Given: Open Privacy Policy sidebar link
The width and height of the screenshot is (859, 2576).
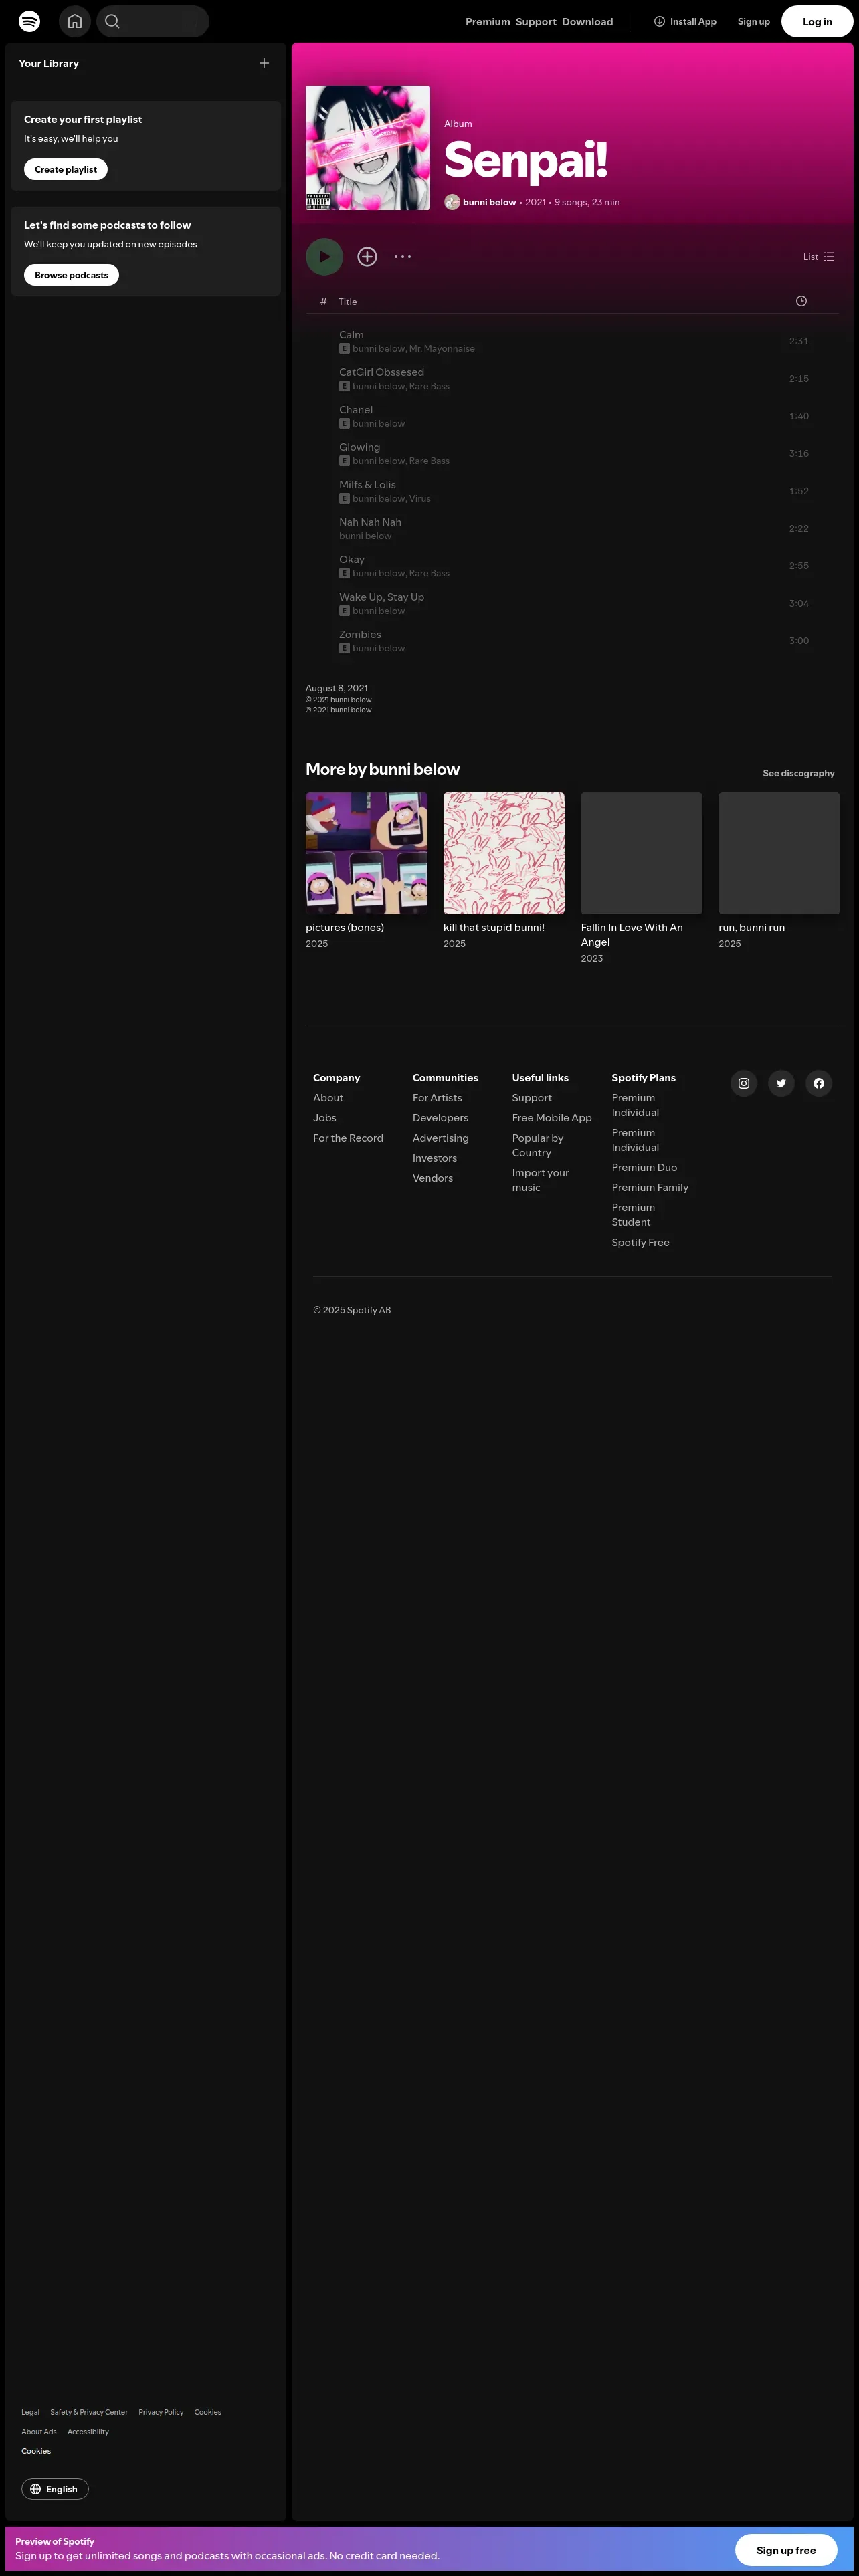Looking at the screenshot, I should pos(161,2412).
